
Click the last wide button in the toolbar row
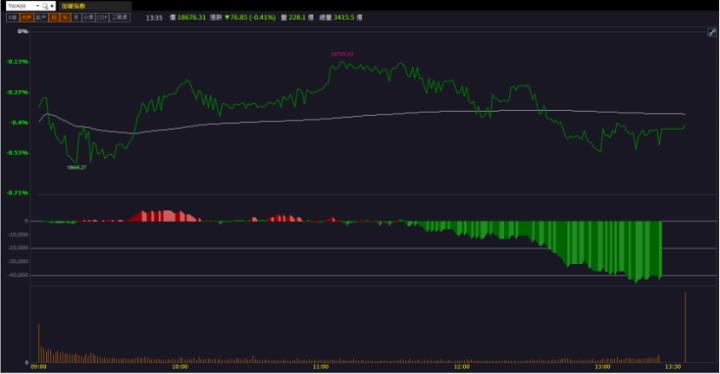click(x=120, y=17)
